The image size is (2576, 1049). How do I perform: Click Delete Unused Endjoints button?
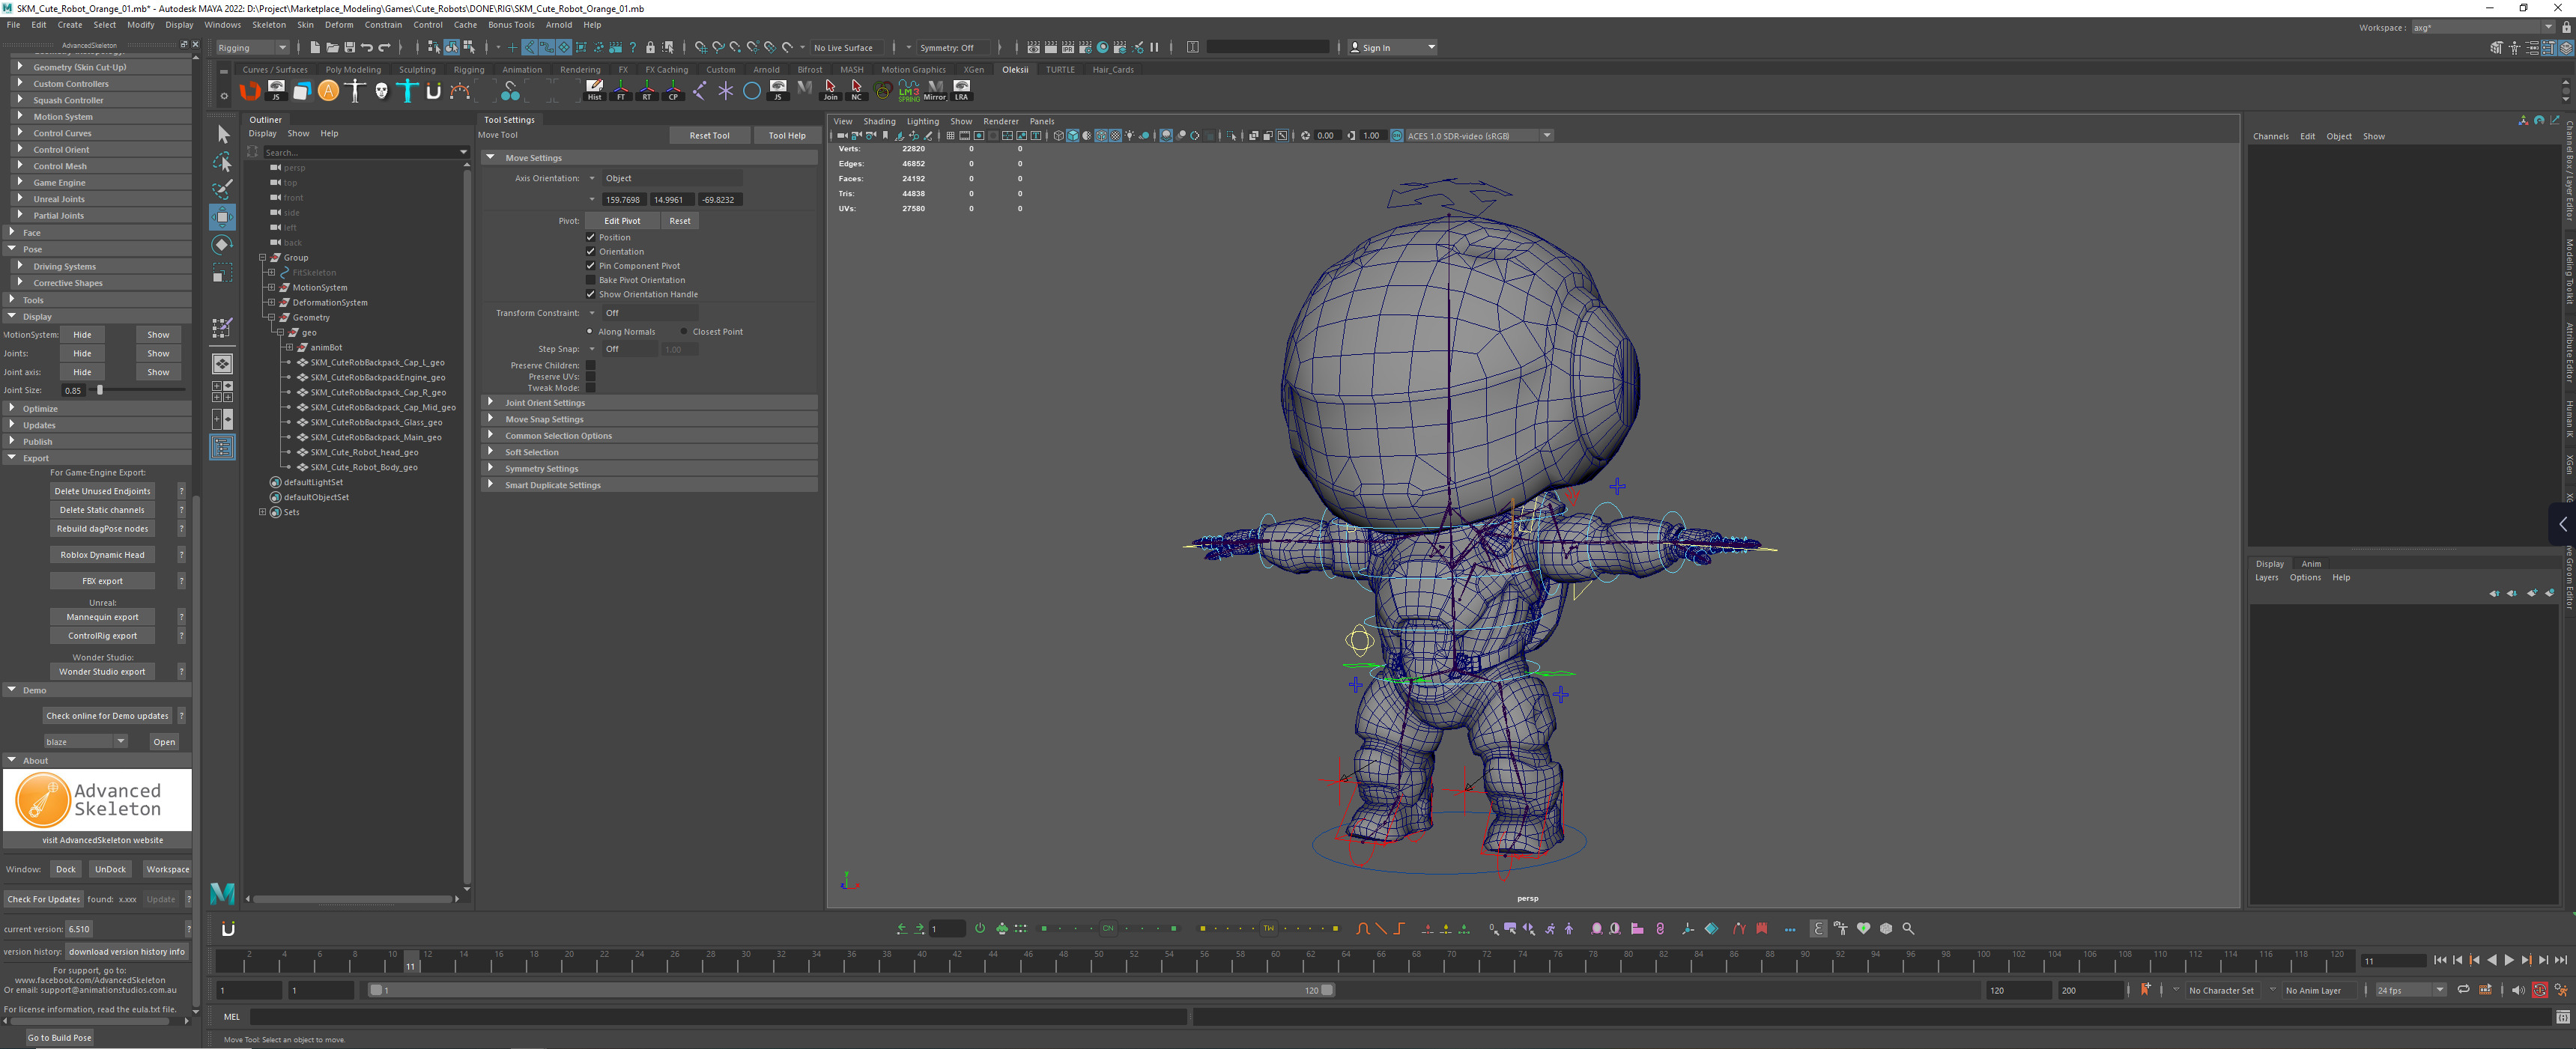coord(102,491)
